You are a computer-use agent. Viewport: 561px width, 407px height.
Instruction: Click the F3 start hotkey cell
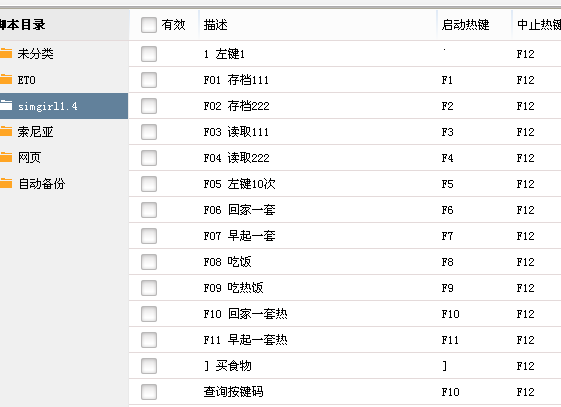click(447, 132)
